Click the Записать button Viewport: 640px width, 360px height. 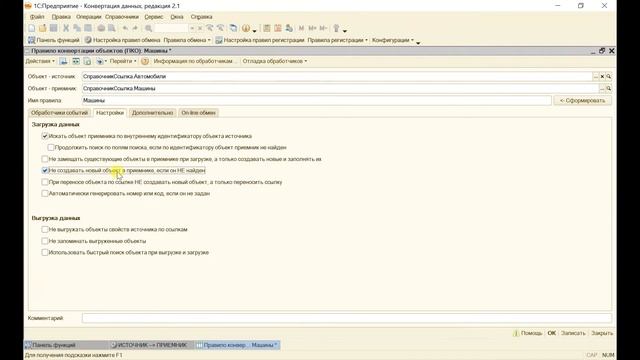click(x=573, y=333)
